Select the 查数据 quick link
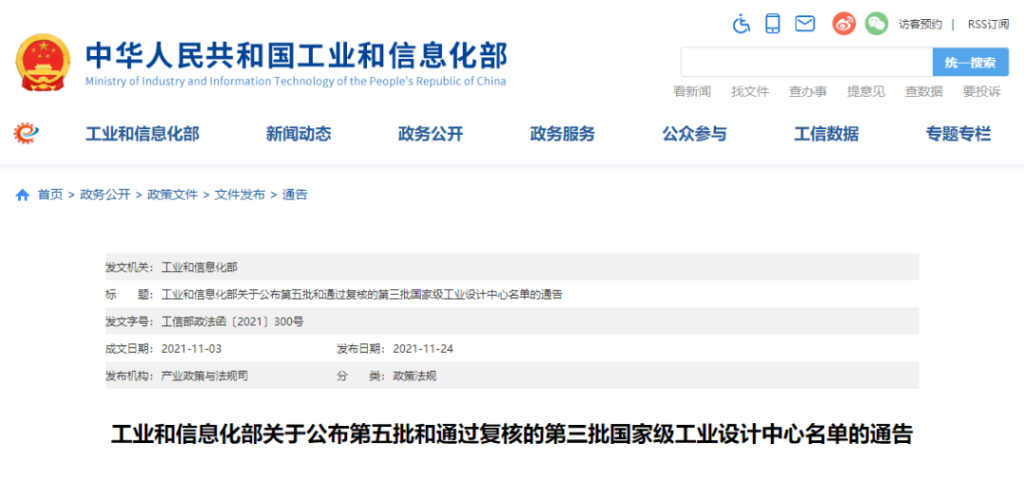The height and width of the screenshot is (500, 1024). pos(923,91)
